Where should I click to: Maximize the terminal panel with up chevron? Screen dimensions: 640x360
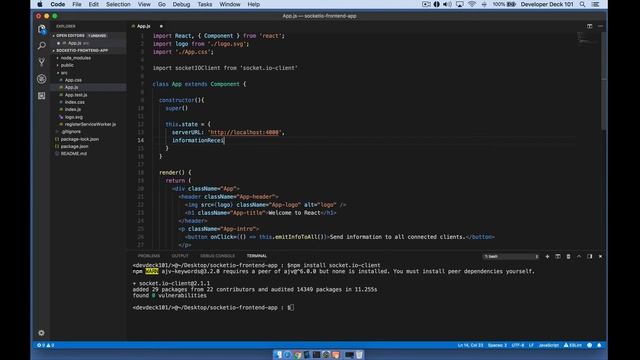pyautogui.click(x=579, y=256)
